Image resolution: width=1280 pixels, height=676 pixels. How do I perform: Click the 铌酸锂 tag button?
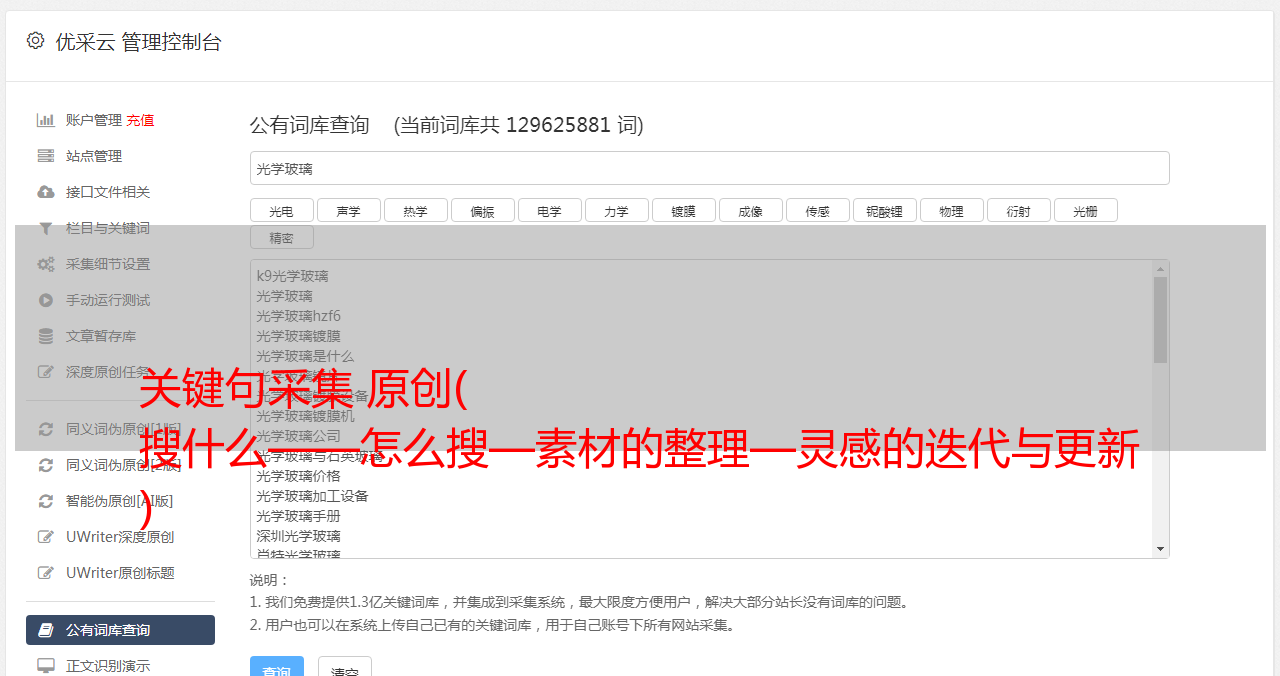click(x=884, y=210)
